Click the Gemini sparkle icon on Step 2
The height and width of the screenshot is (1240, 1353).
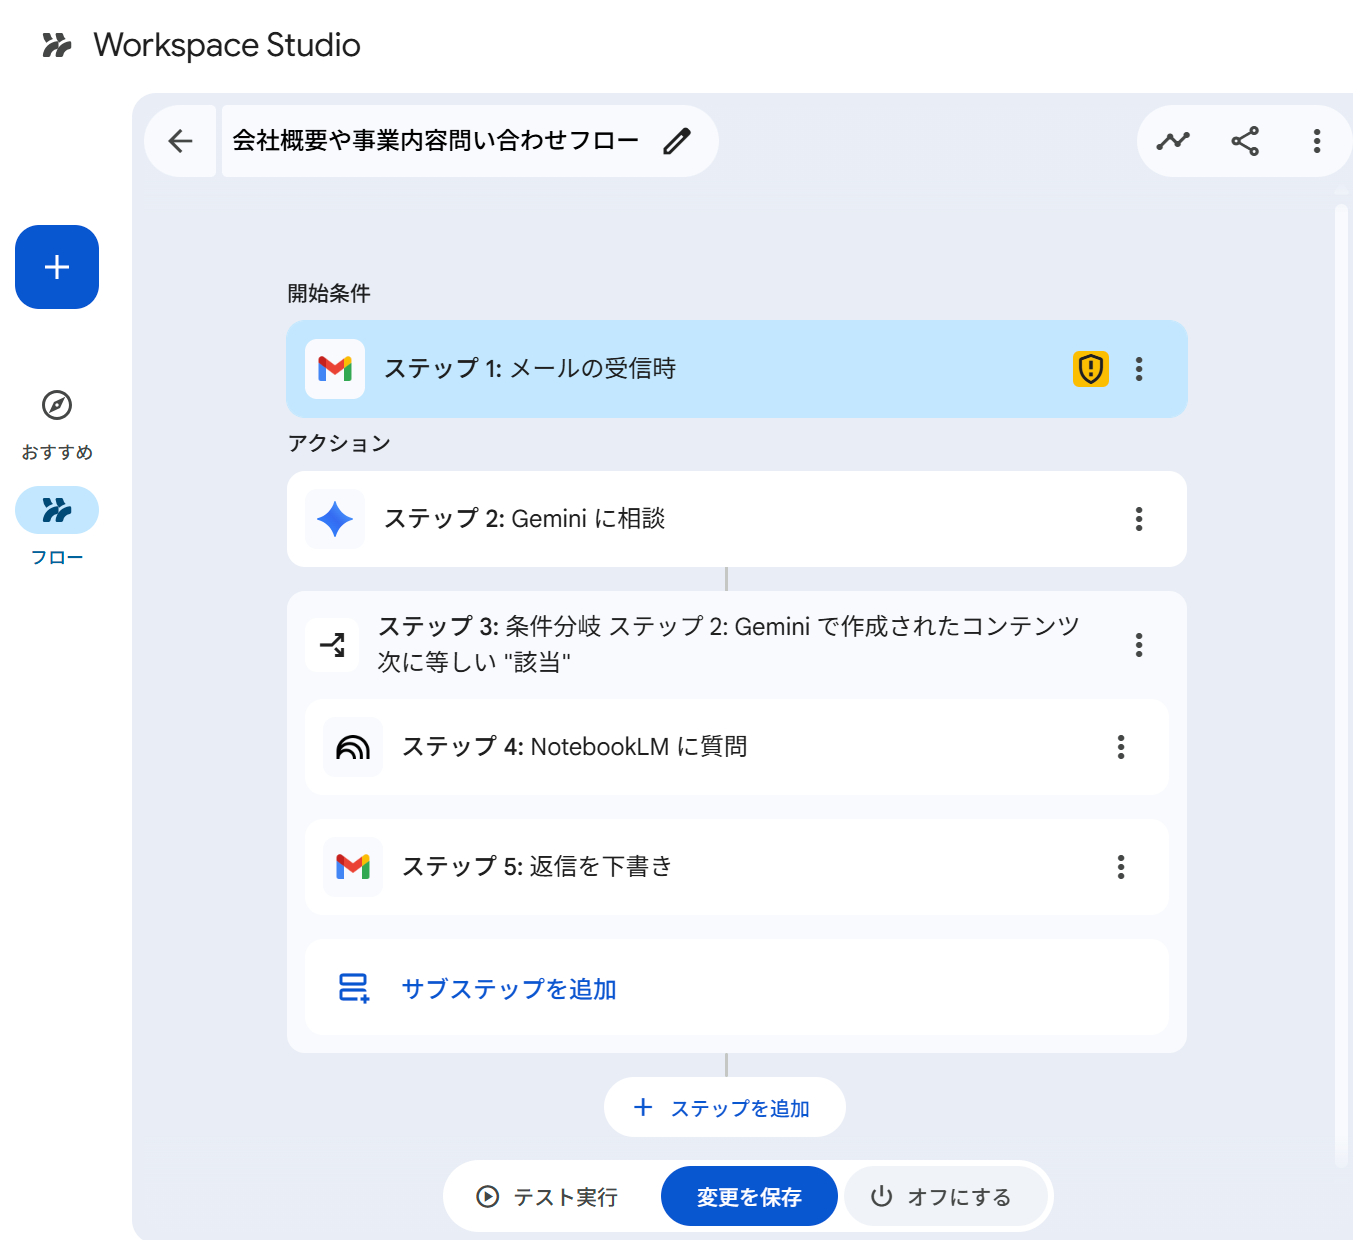coord(335,519)
